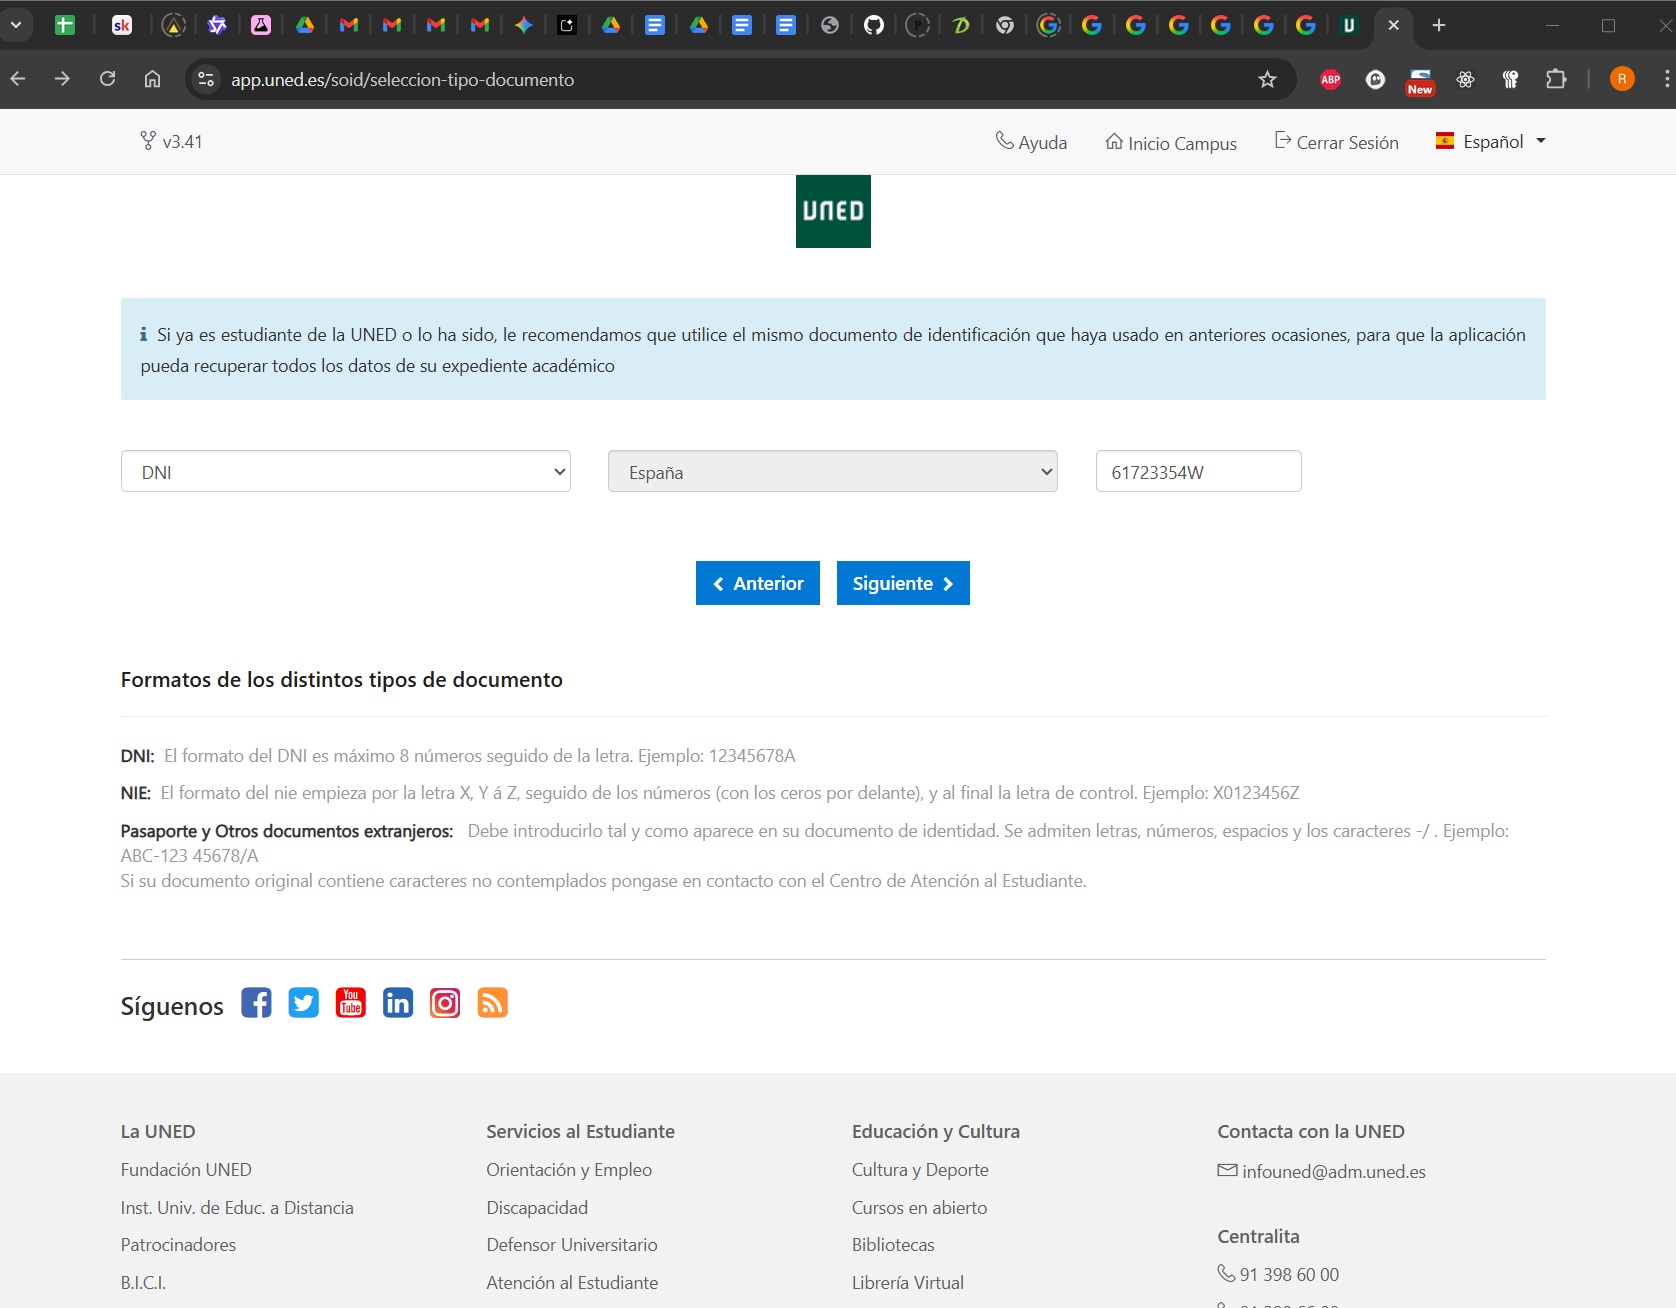Open the infouned@adm.uned.es email link

click(x=1333, y=1172)
